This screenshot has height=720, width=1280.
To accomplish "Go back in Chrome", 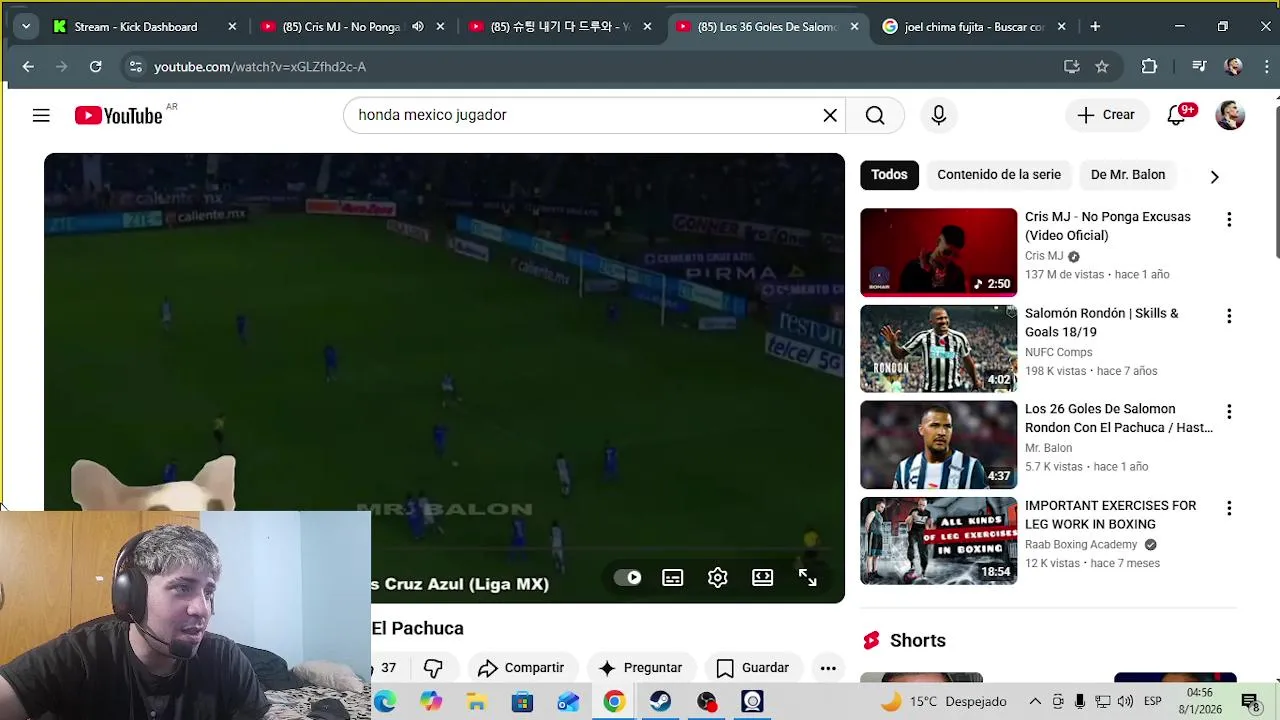I will pos(28,67).
